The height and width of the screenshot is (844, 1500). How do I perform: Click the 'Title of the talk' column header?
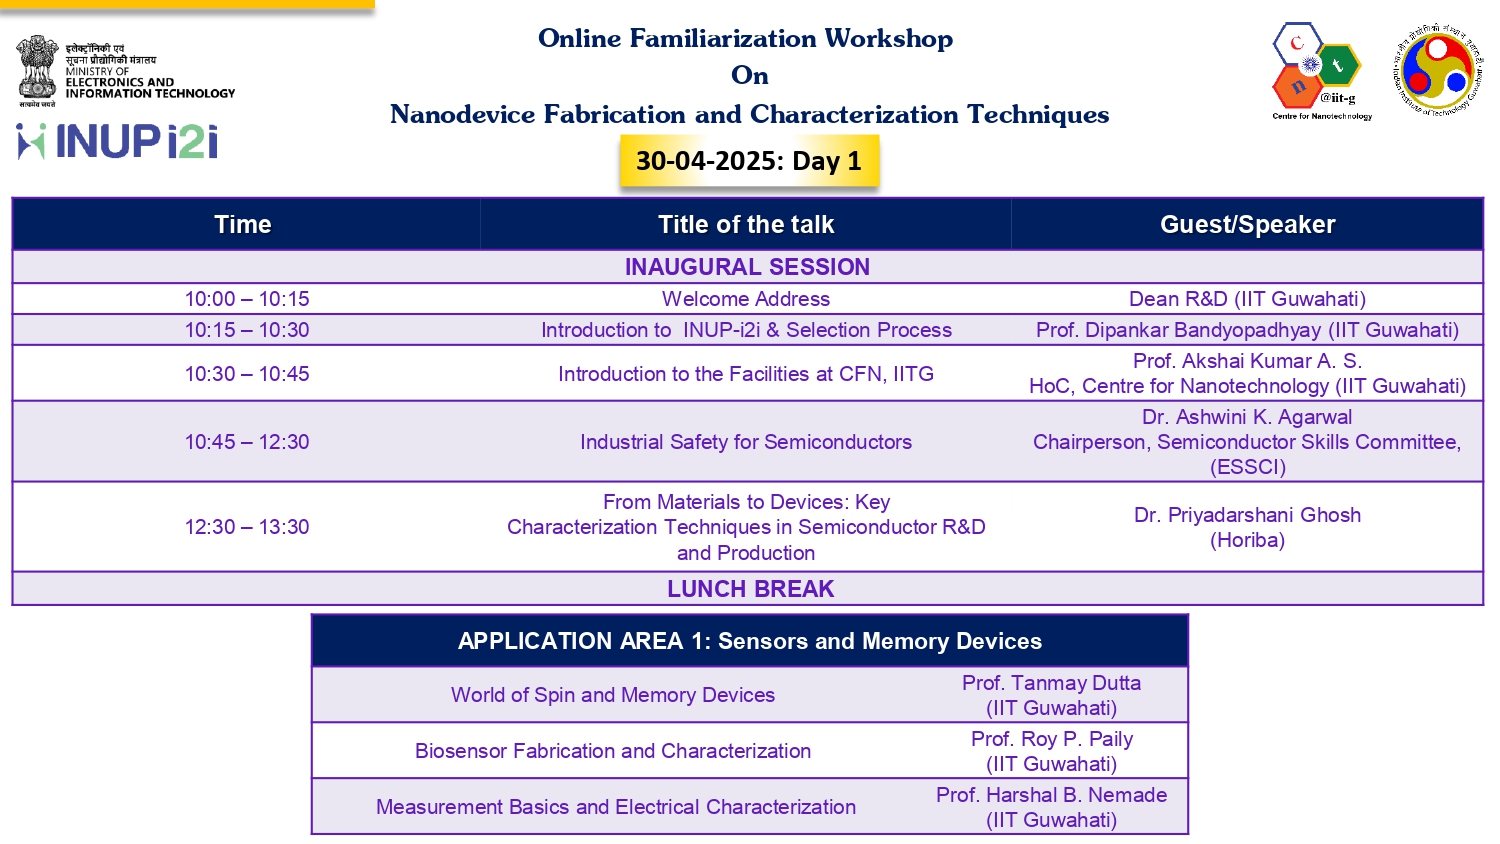[x=746, y=224]
